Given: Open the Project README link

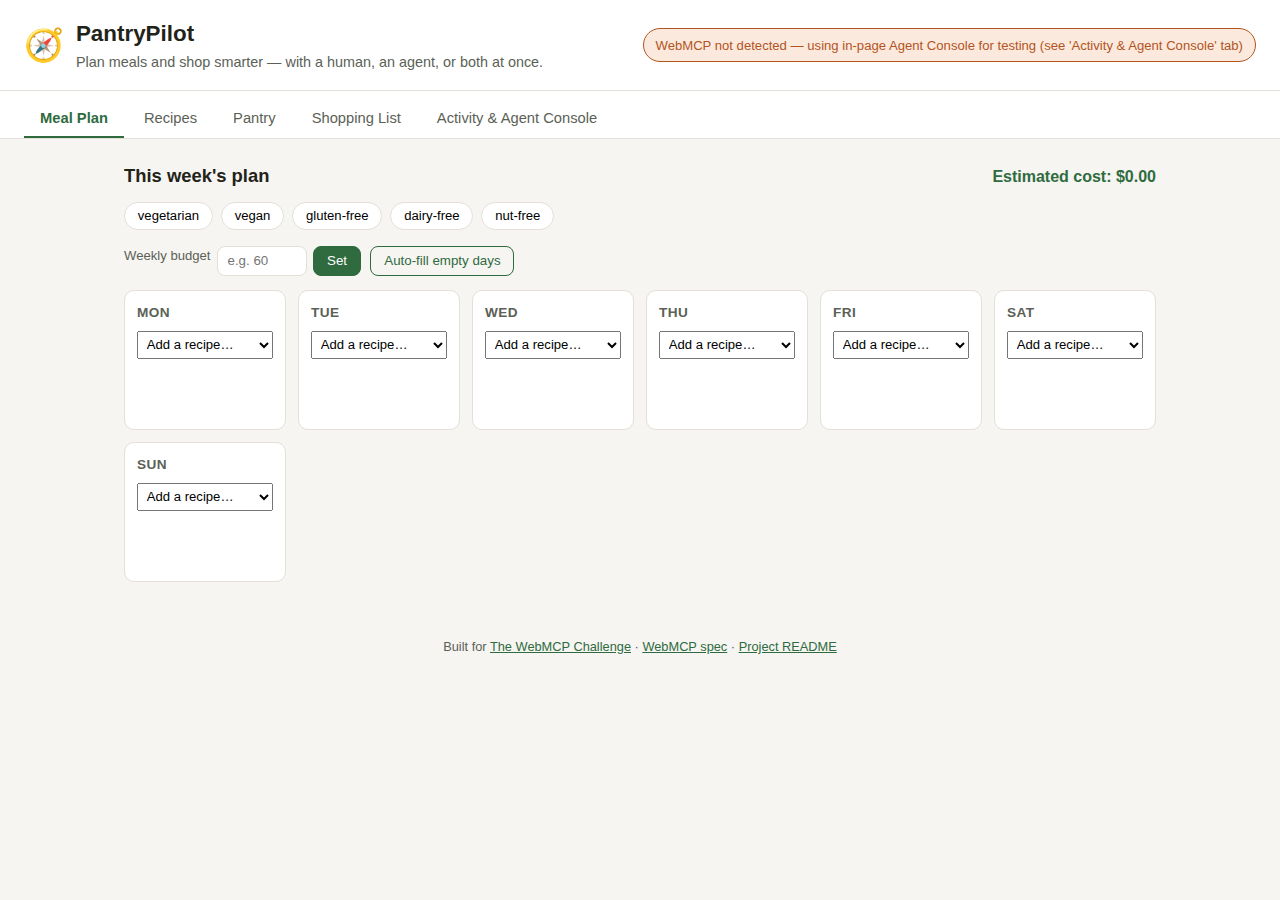Looking at the screenshot, I should [788, 647].
